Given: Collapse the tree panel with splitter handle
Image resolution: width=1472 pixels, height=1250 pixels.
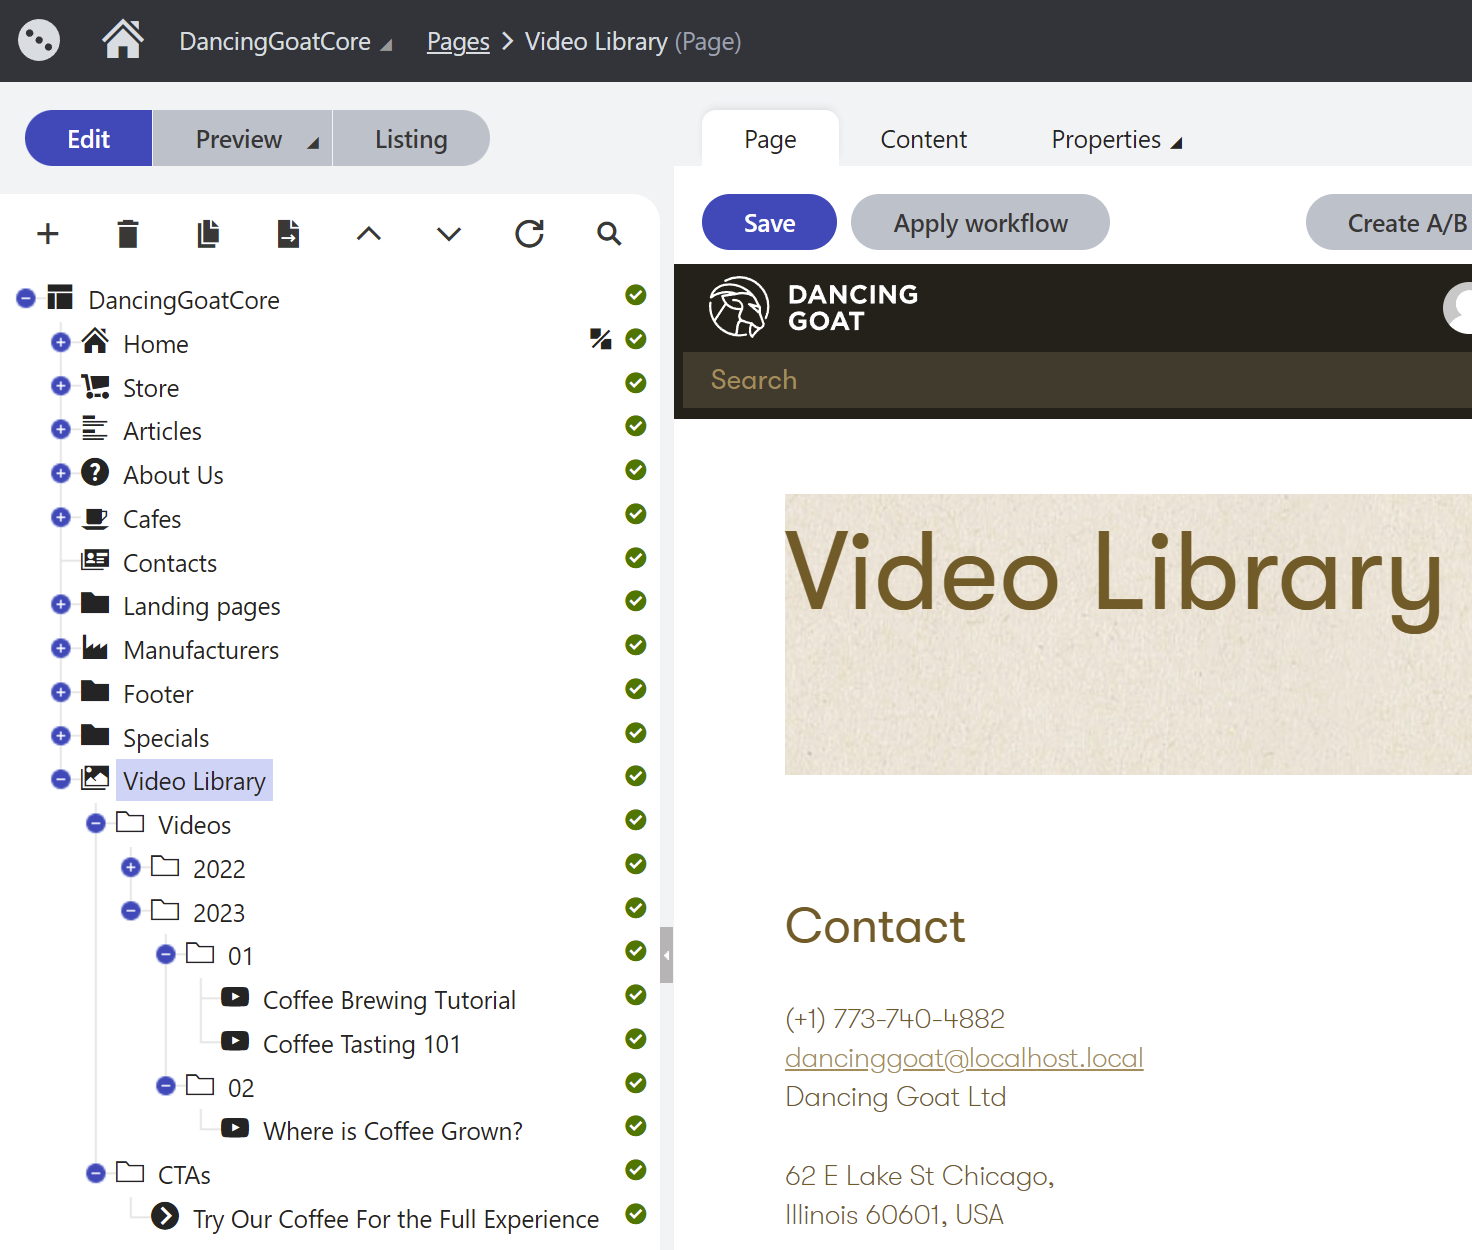Looking at the screenshot, I should (666, 955).
